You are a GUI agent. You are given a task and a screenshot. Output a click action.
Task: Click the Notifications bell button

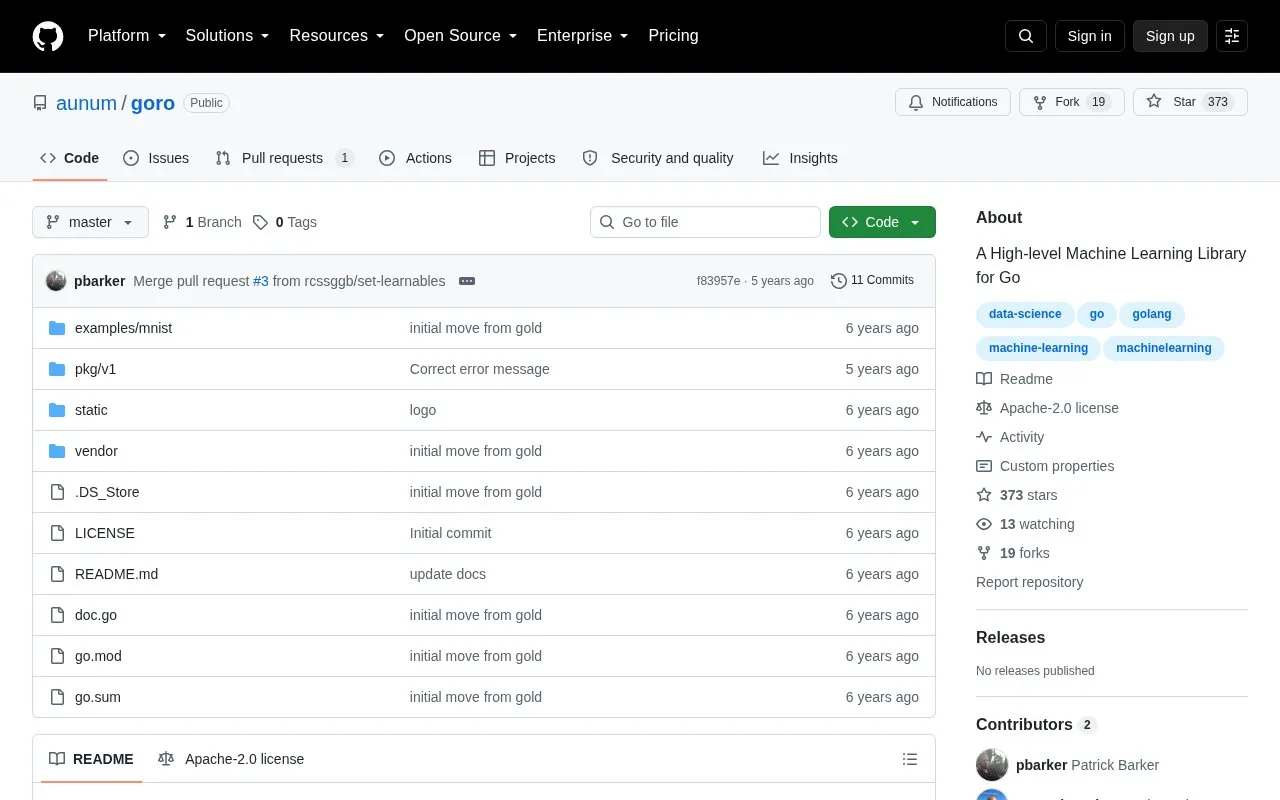[953, 102]
